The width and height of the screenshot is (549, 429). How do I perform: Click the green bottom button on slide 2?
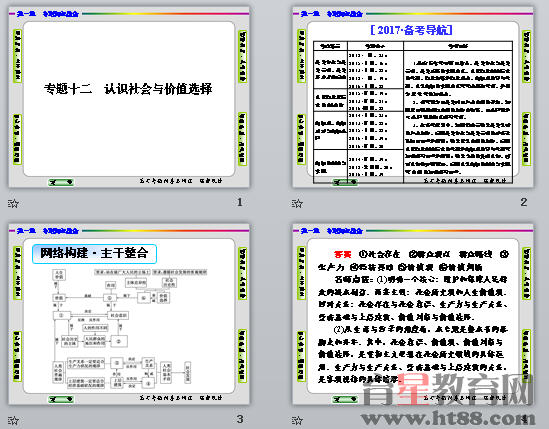[345, 182]
